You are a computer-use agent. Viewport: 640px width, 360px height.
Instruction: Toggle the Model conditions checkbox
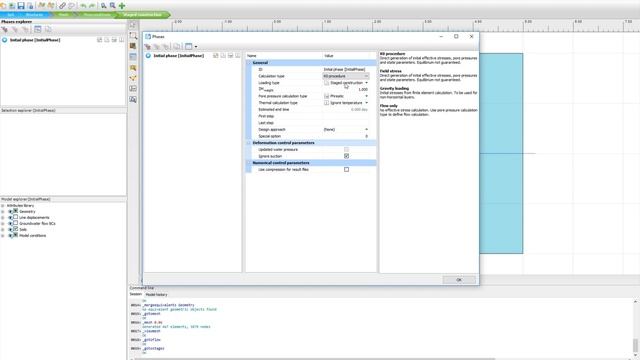pos(16,235)
